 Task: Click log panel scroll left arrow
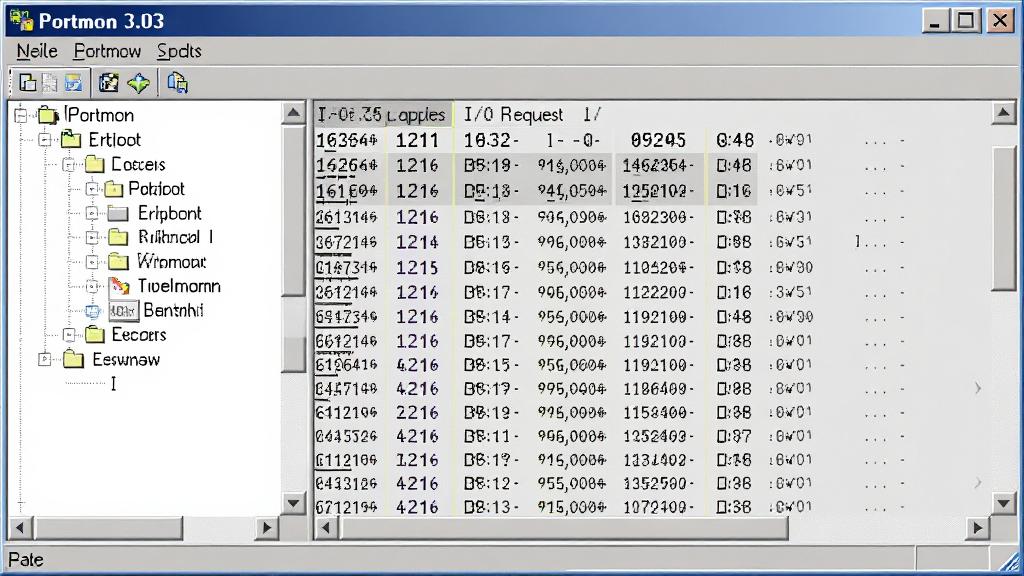326,528
